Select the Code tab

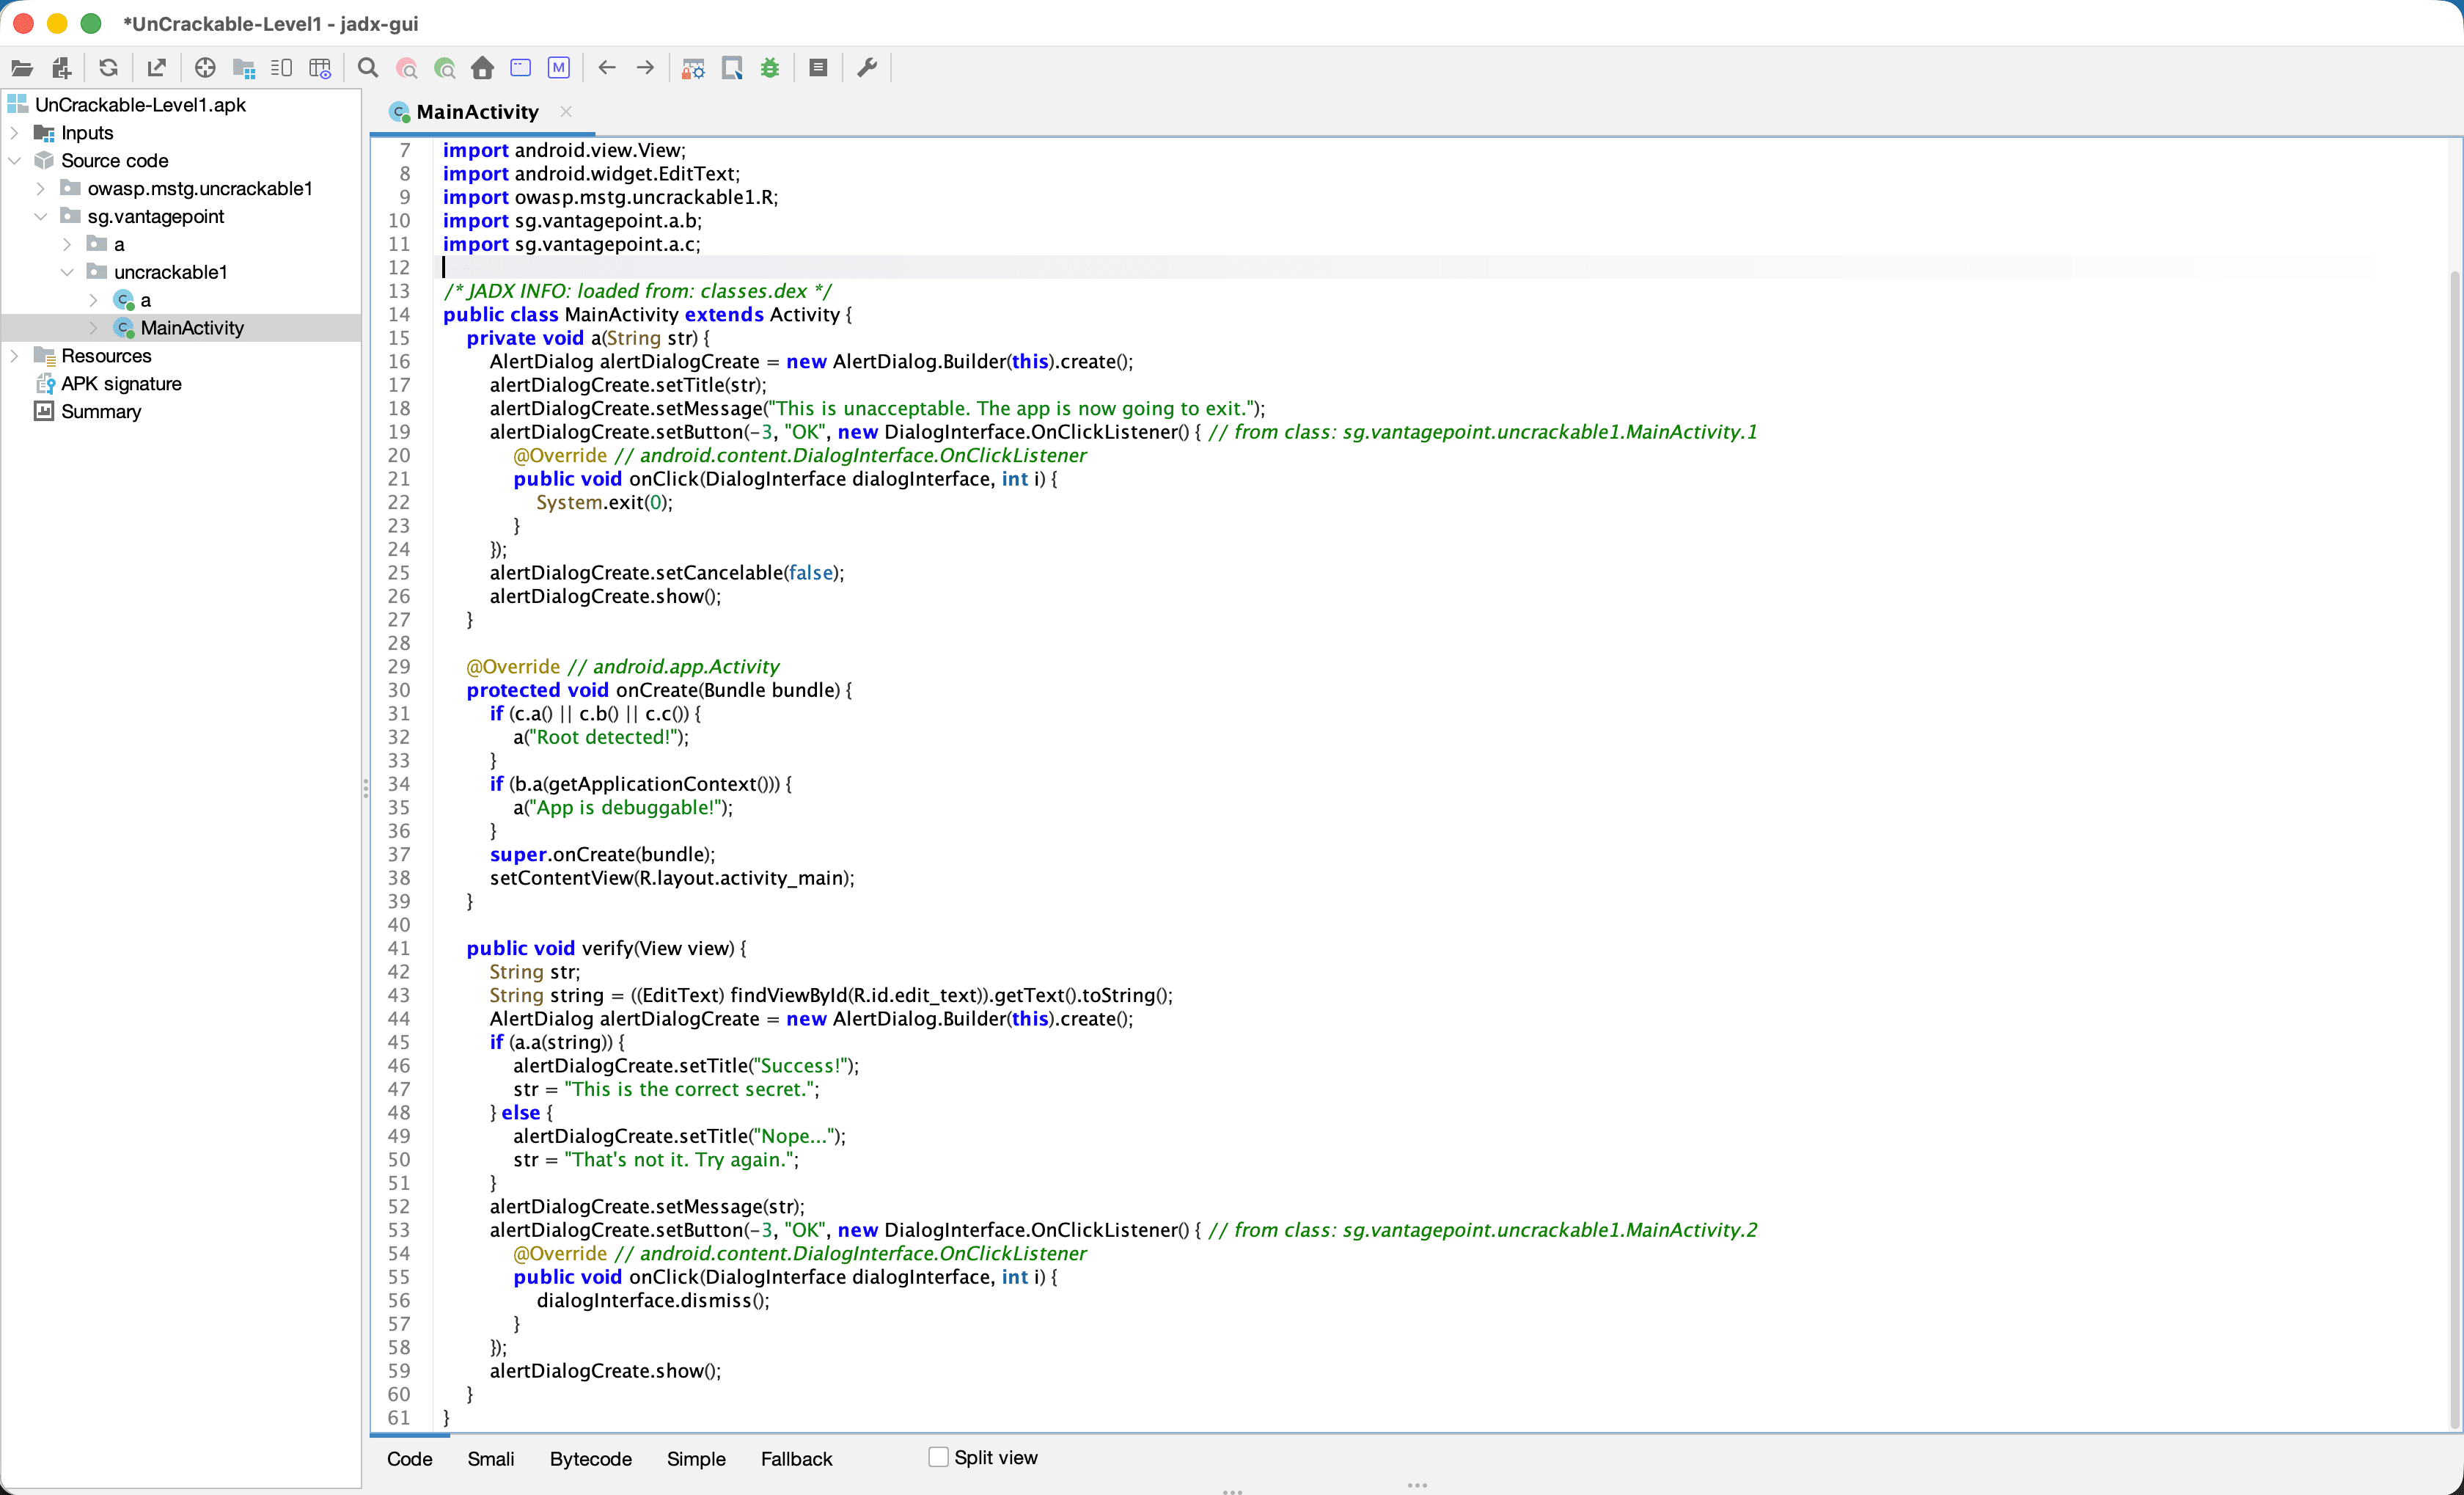coord(410,1459)
